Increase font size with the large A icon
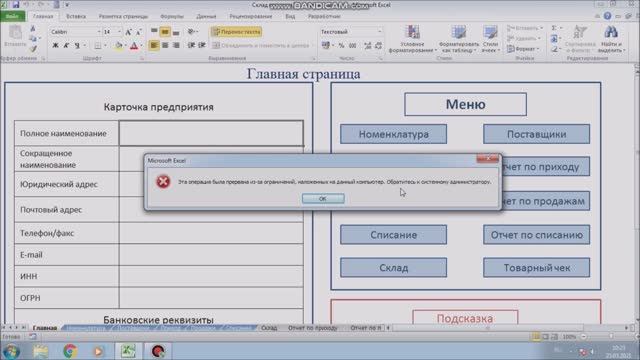 point(129,32)
